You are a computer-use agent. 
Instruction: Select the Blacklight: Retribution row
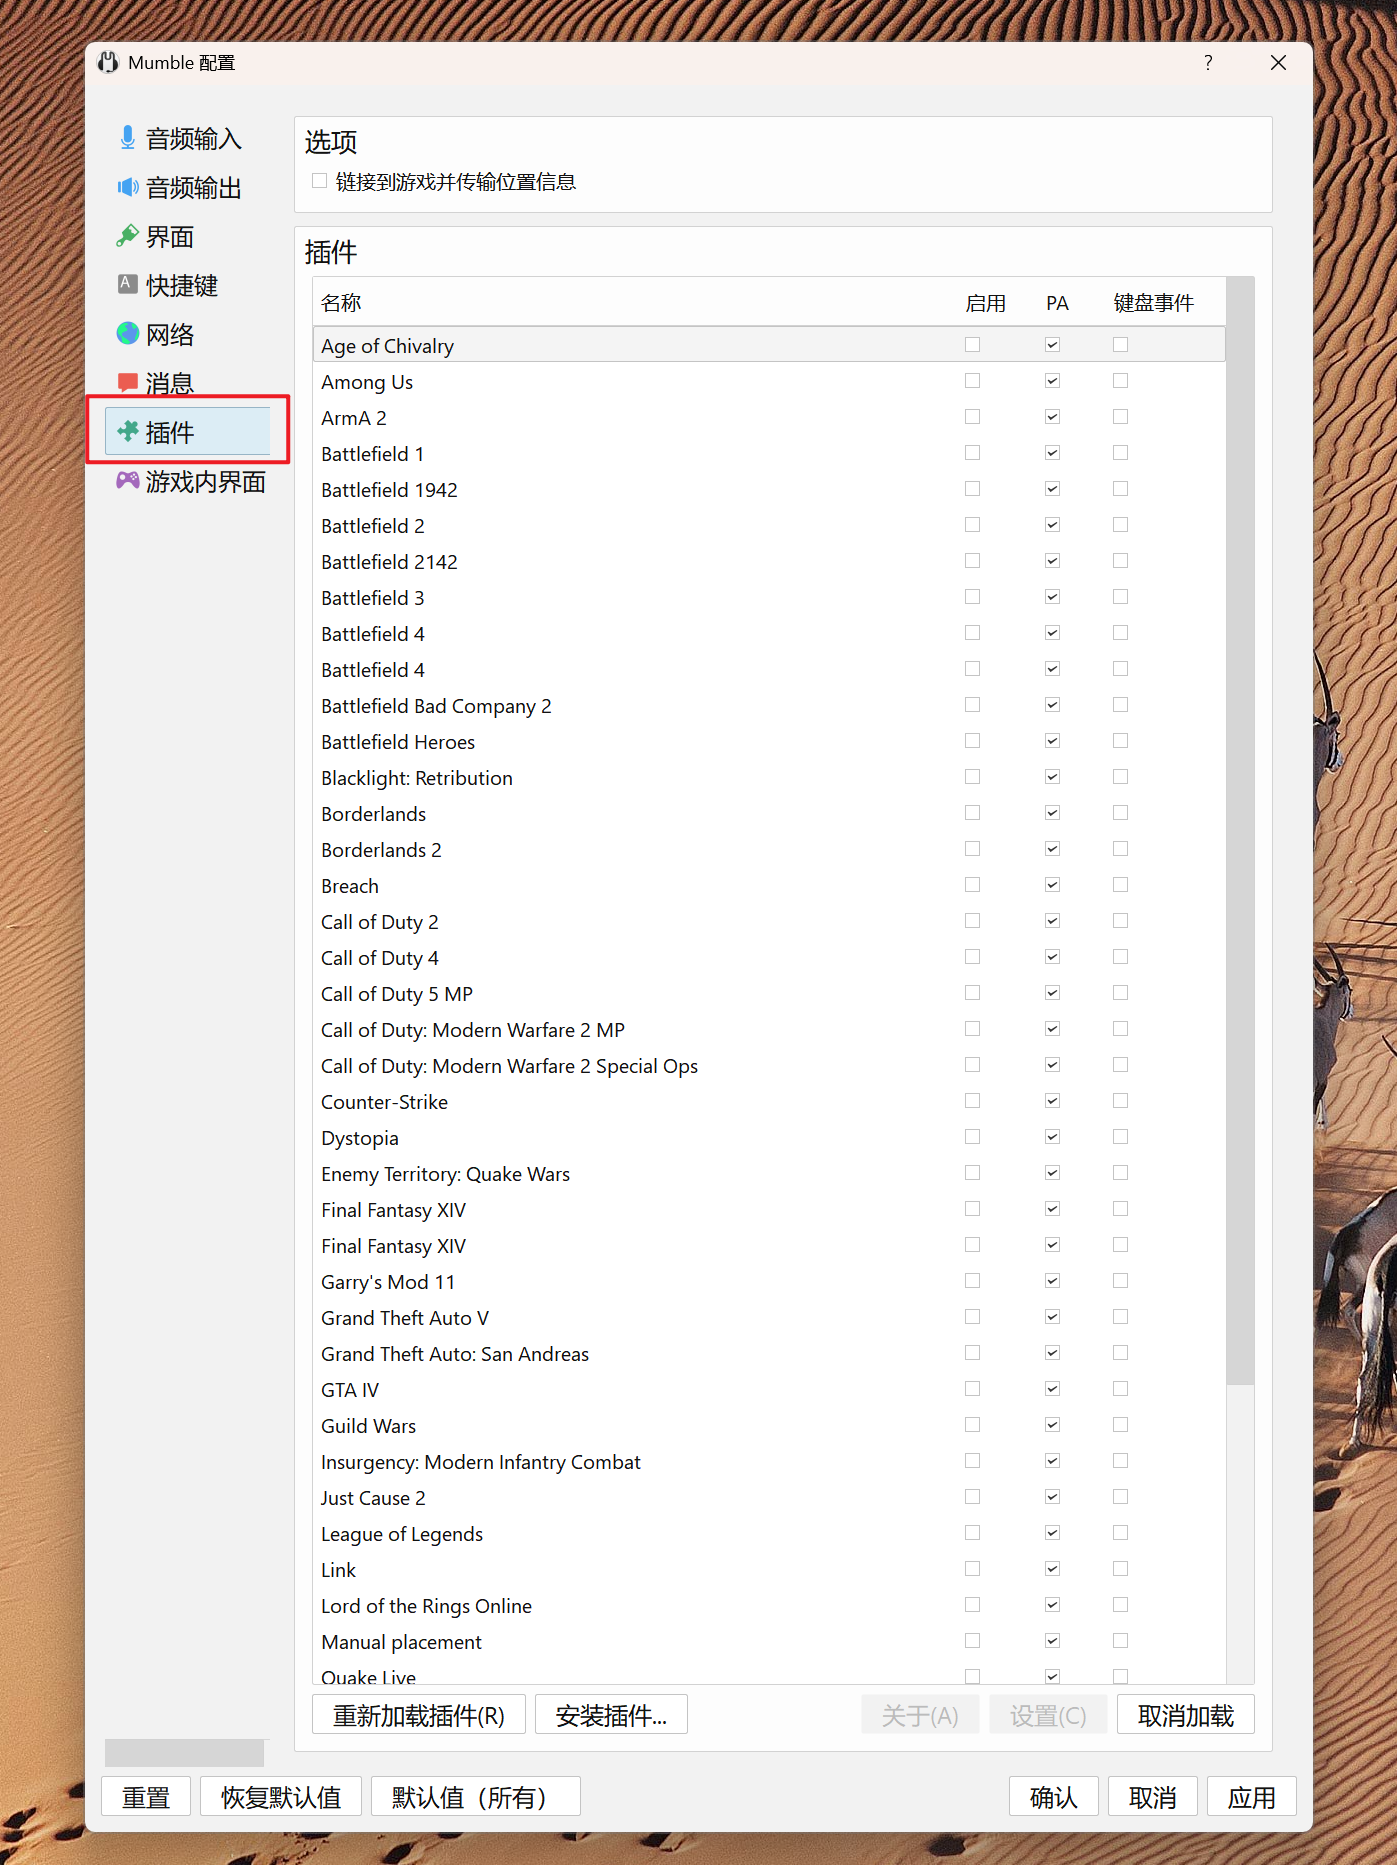pyautogui.click(x=769, y=778)
